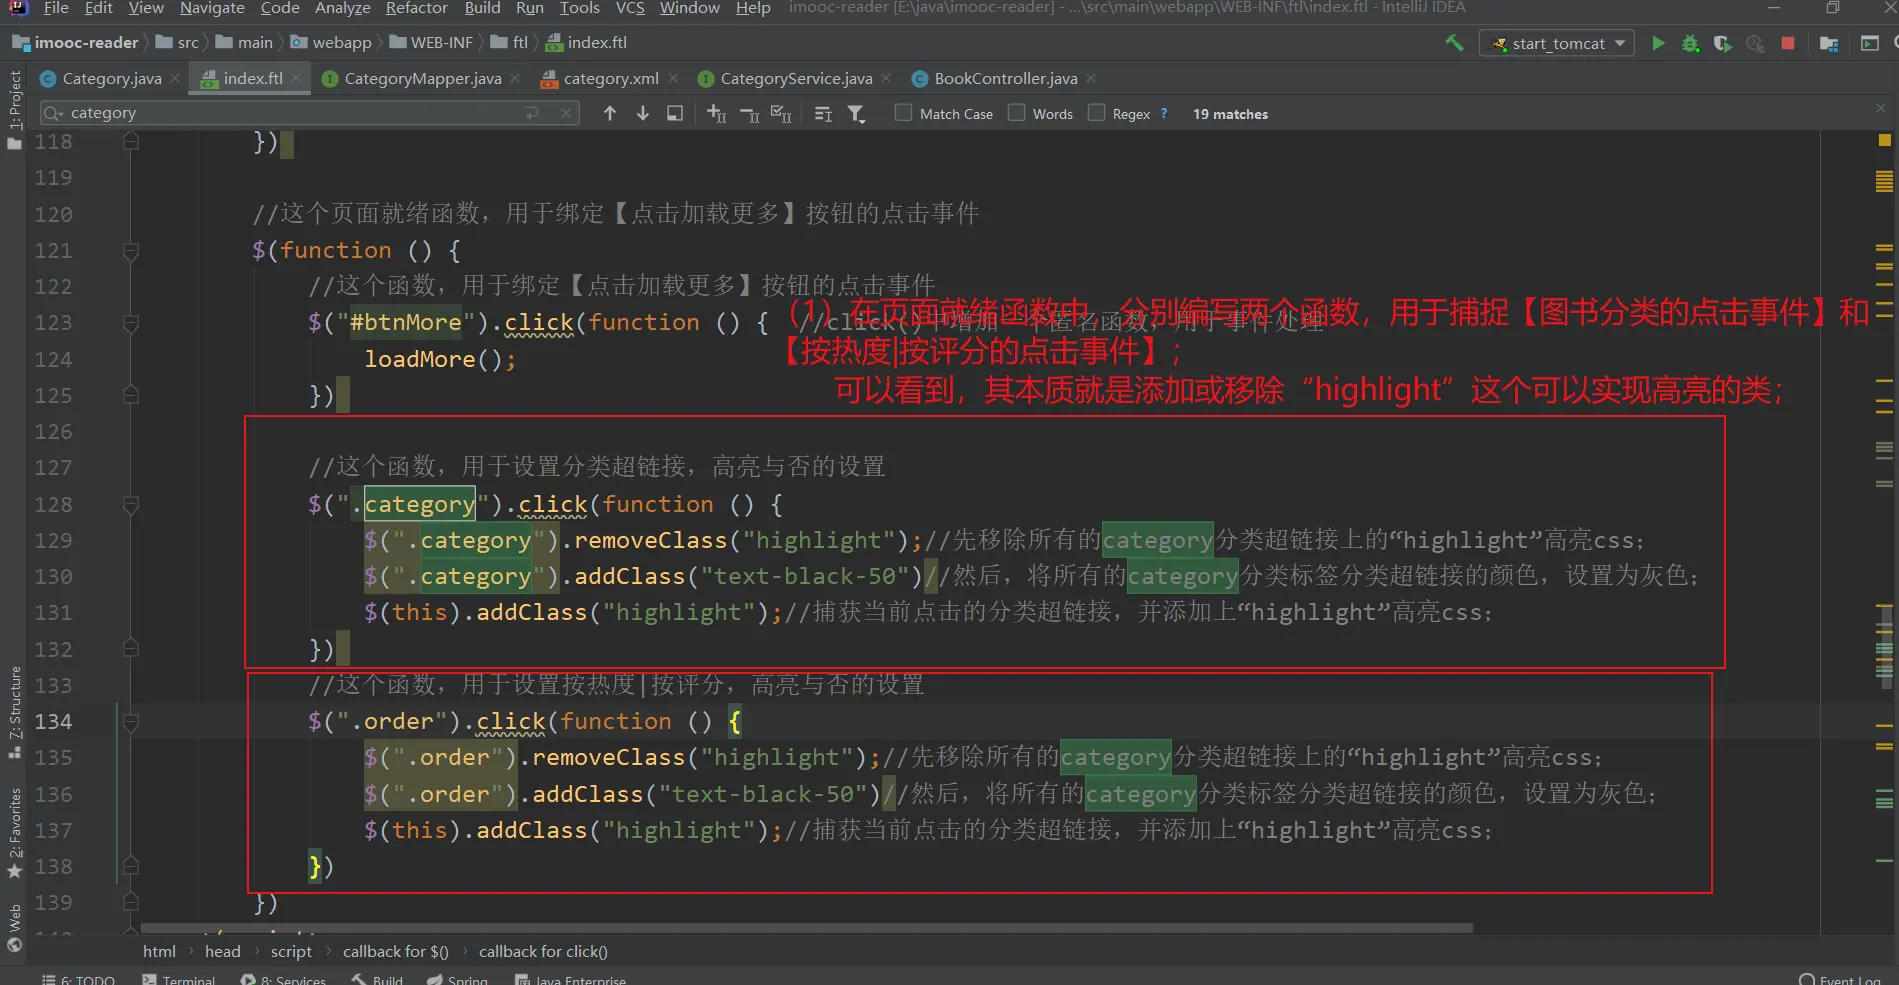Build project with the hammer icon
Screen dimensions: 1899x985
coord(1454,43)
